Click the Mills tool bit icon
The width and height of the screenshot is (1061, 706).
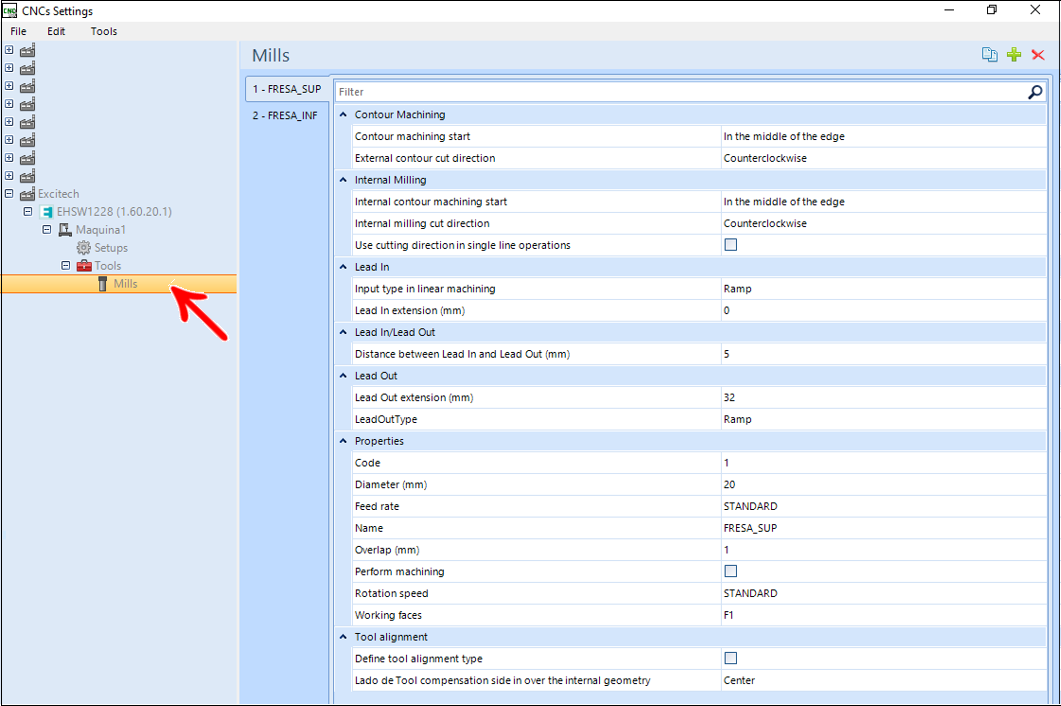coord(102,284)
